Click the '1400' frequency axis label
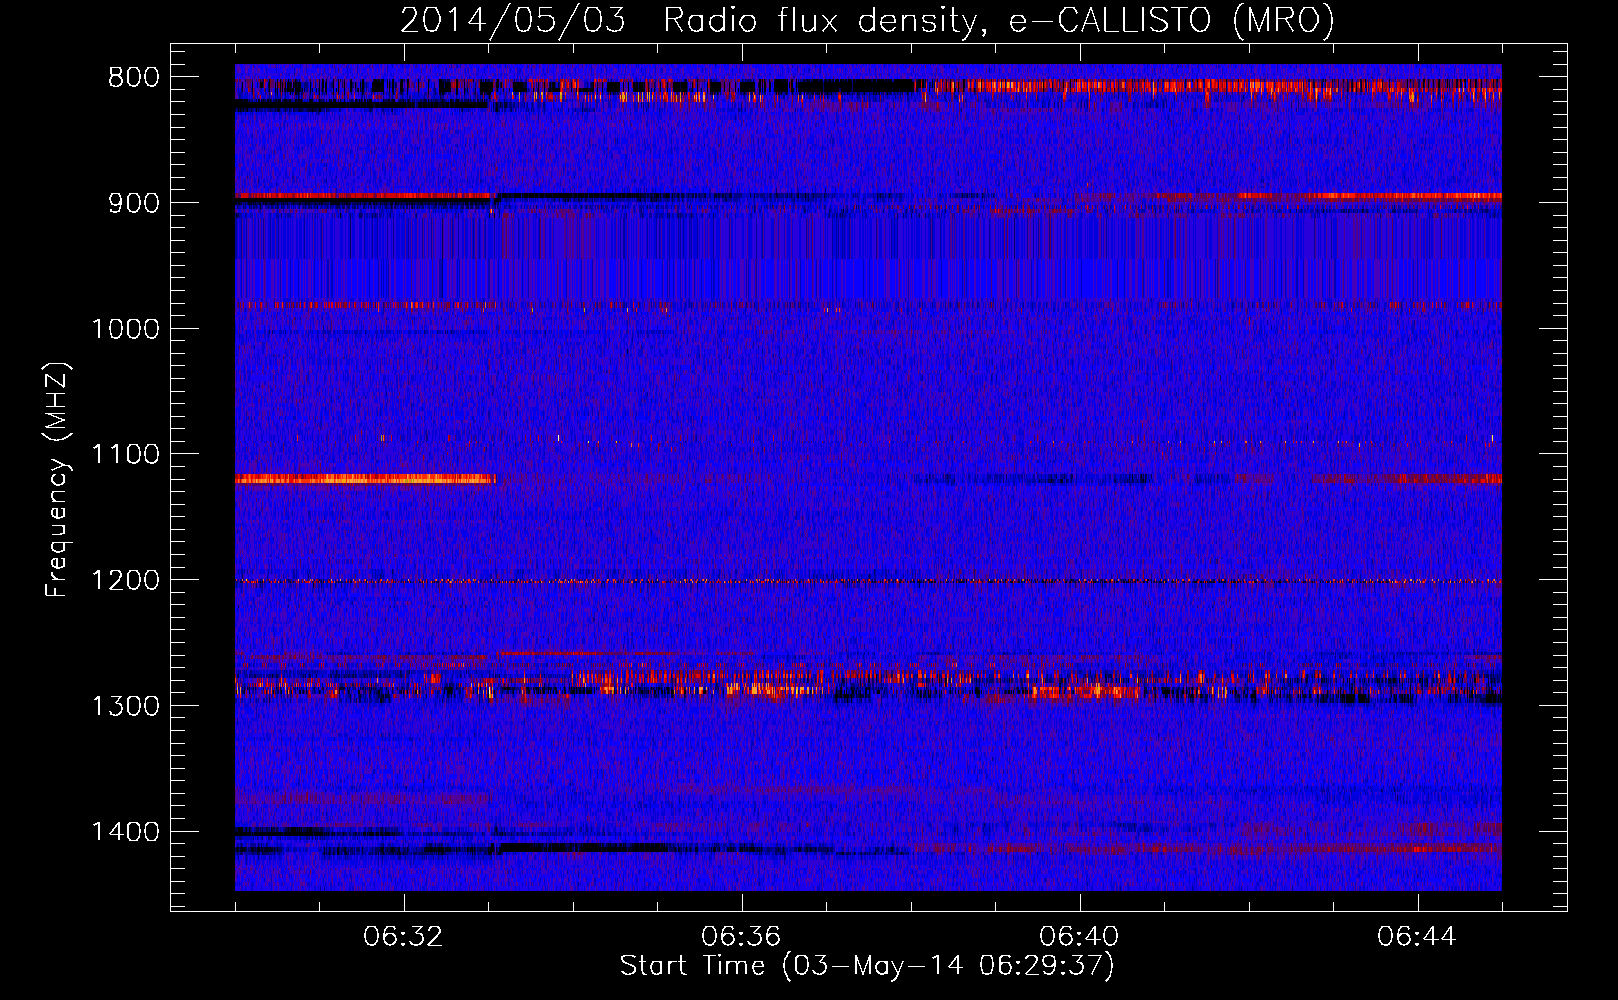 (x=125, y=832)
